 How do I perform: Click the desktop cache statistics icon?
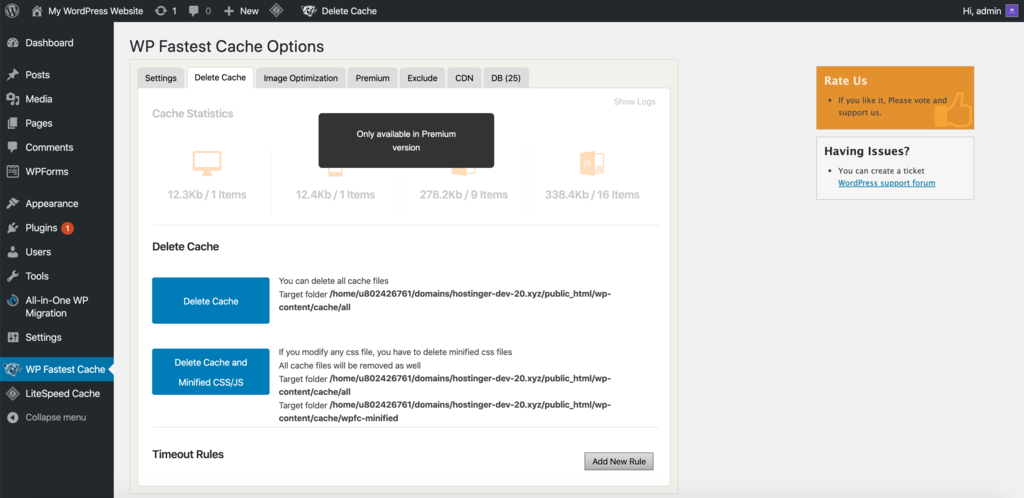click(206, 163)
